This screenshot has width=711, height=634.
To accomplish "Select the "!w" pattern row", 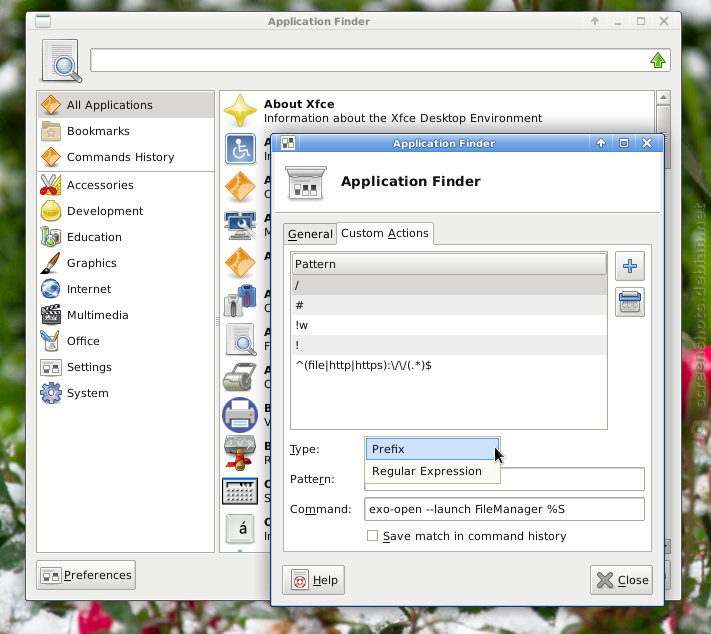I will pyautogui.click(x=449, y=325).
